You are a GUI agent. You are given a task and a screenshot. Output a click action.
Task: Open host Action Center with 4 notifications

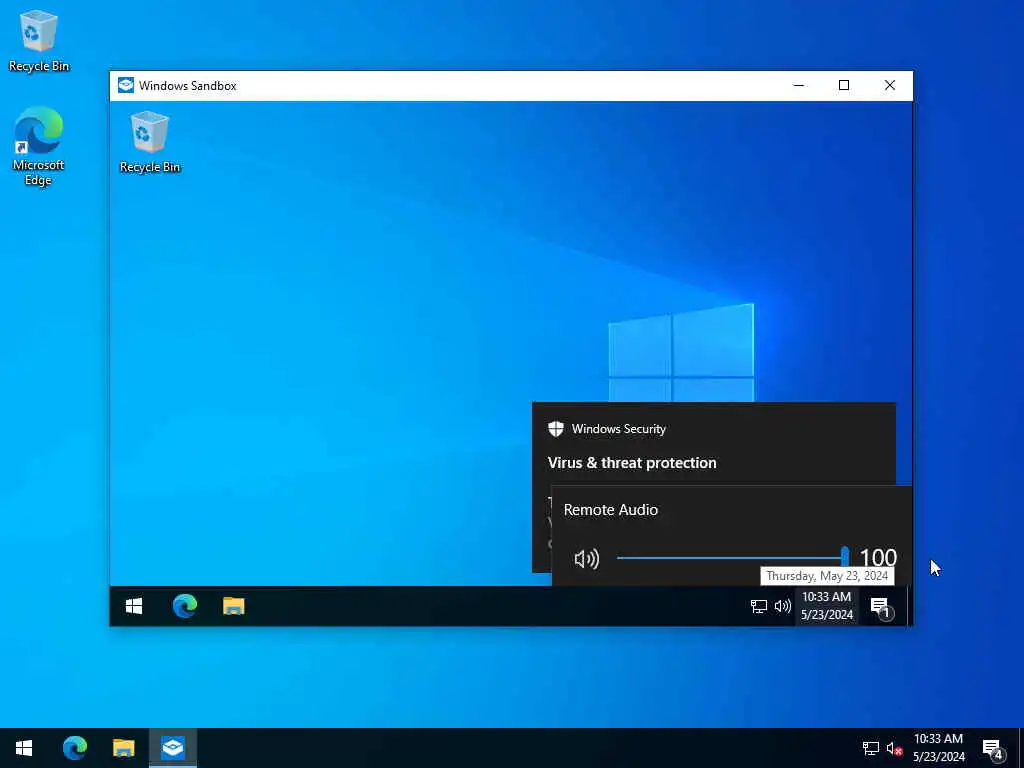click(x=993, y=748)
